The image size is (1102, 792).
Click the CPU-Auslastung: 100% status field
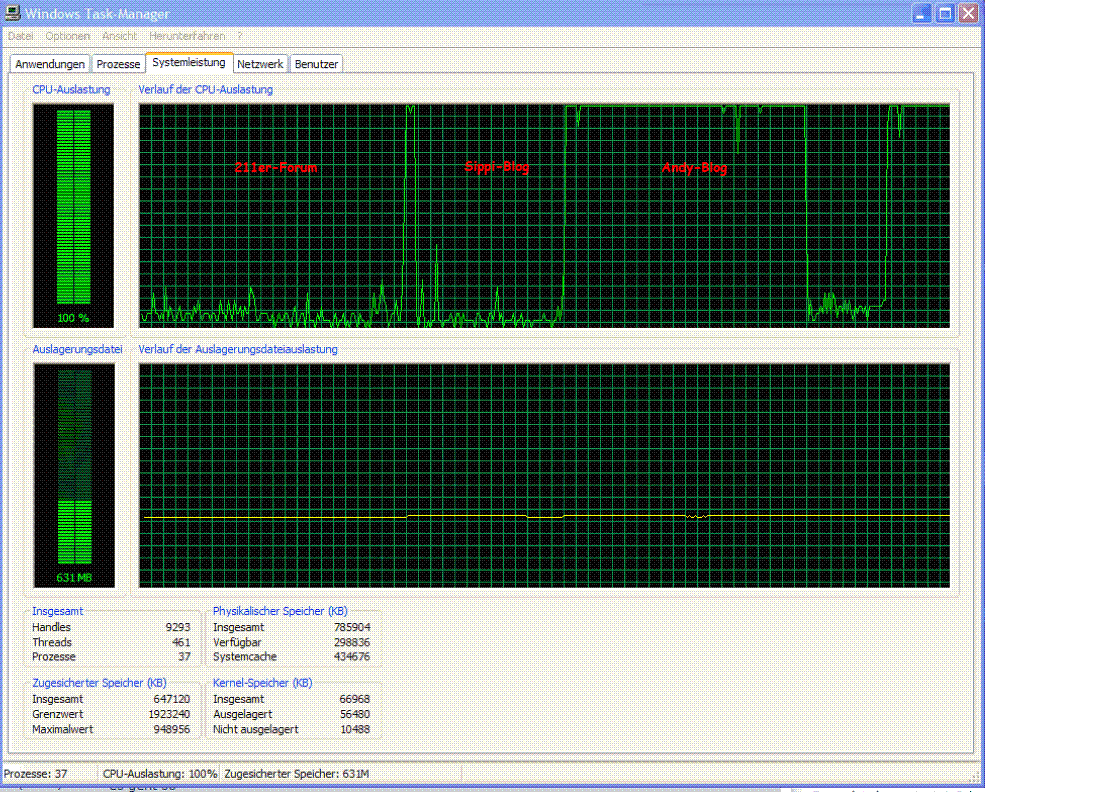point(160,773)
